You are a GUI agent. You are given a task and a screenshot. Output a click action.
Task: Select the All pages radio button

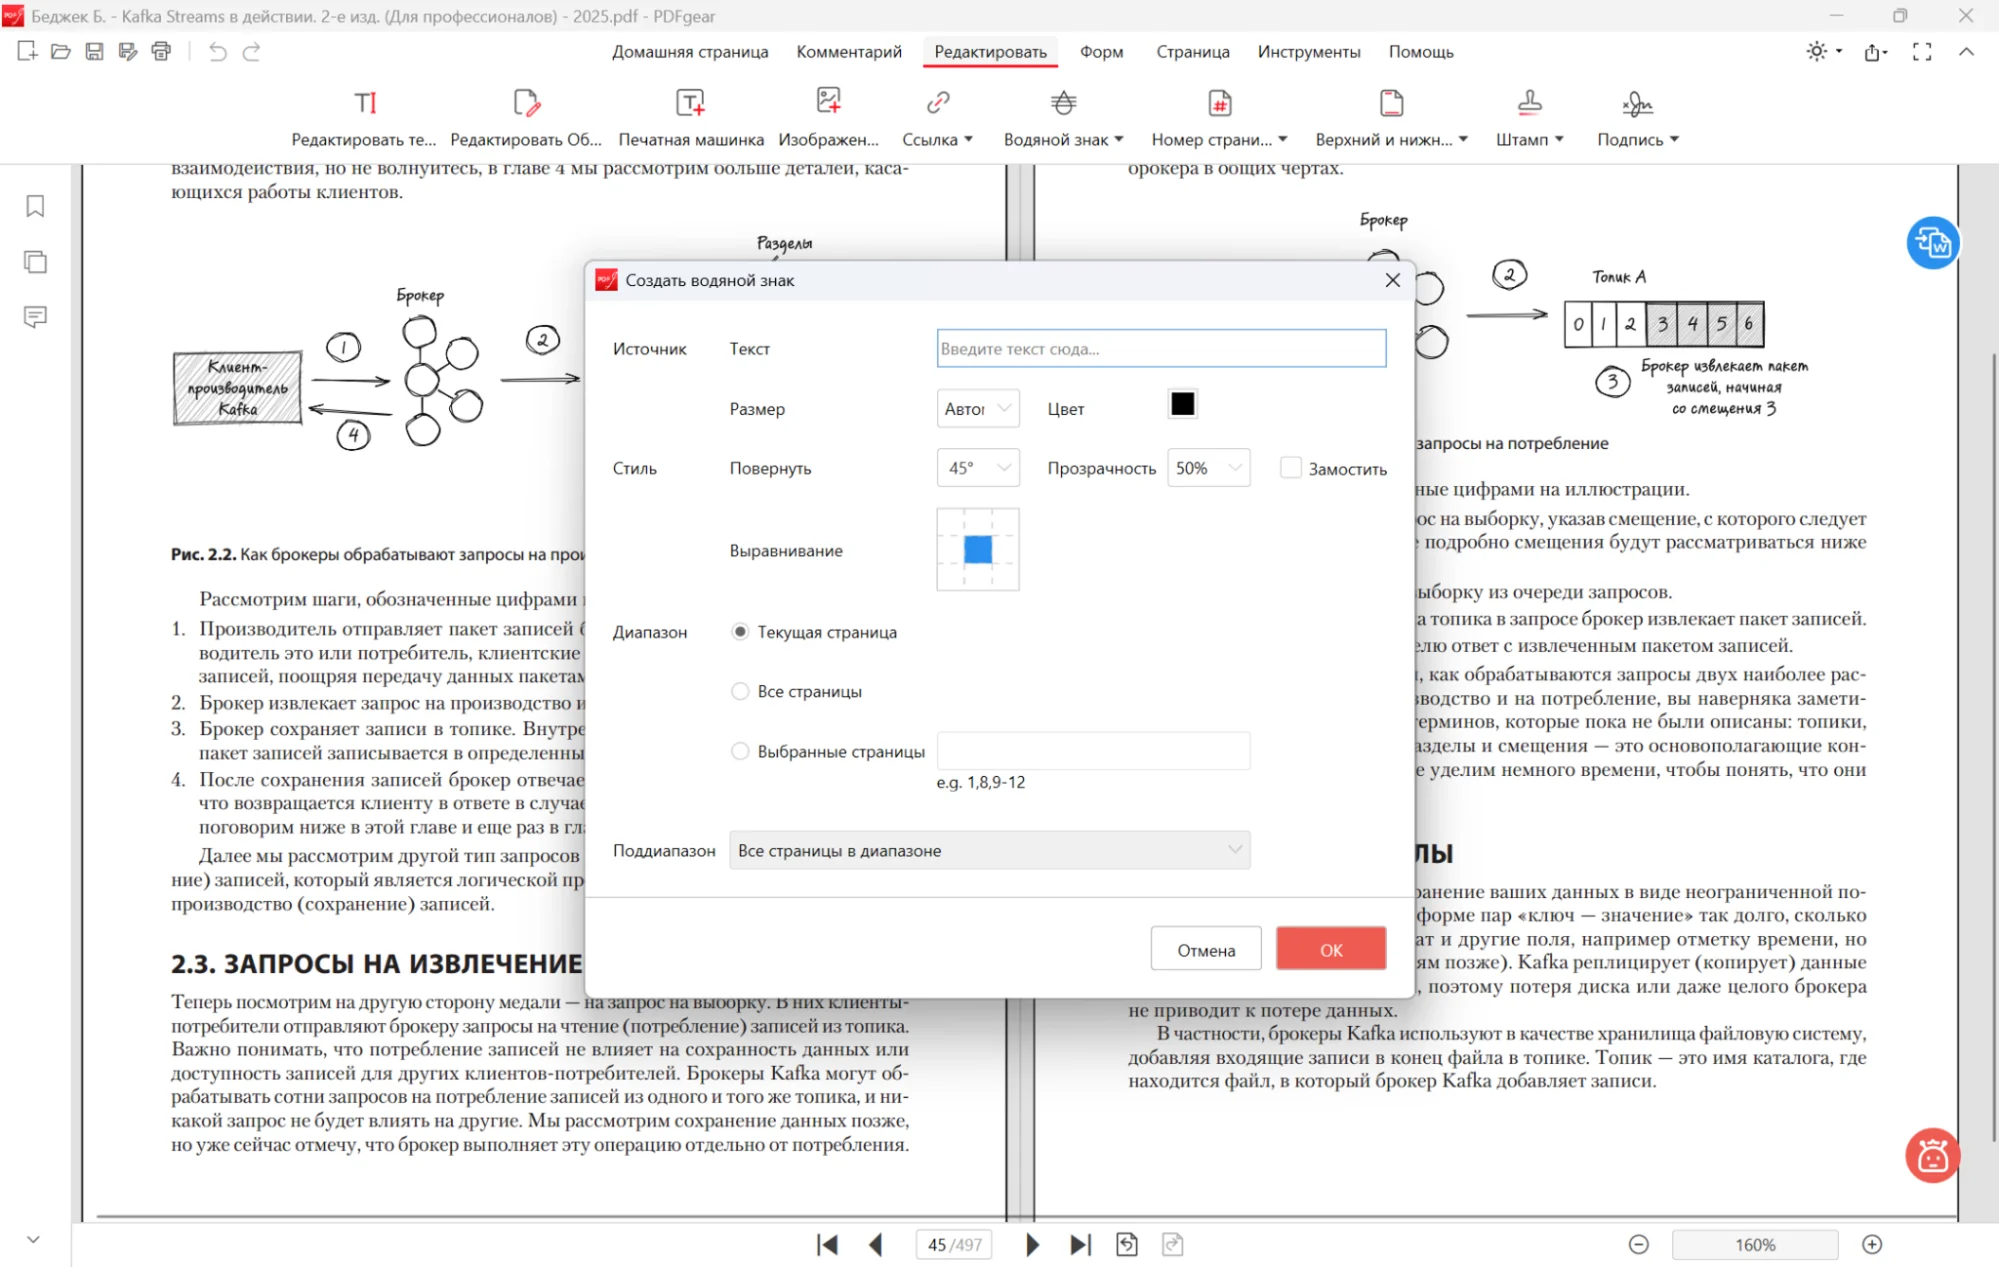coord(740,691)
